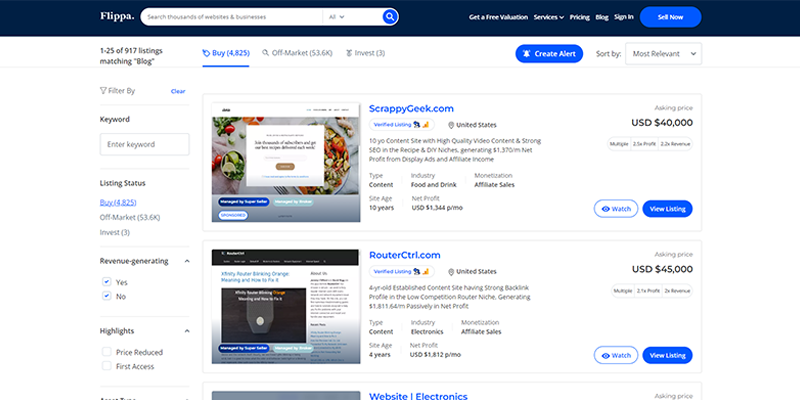
Task: Click Sign In
Action: [x=623, y=17]
